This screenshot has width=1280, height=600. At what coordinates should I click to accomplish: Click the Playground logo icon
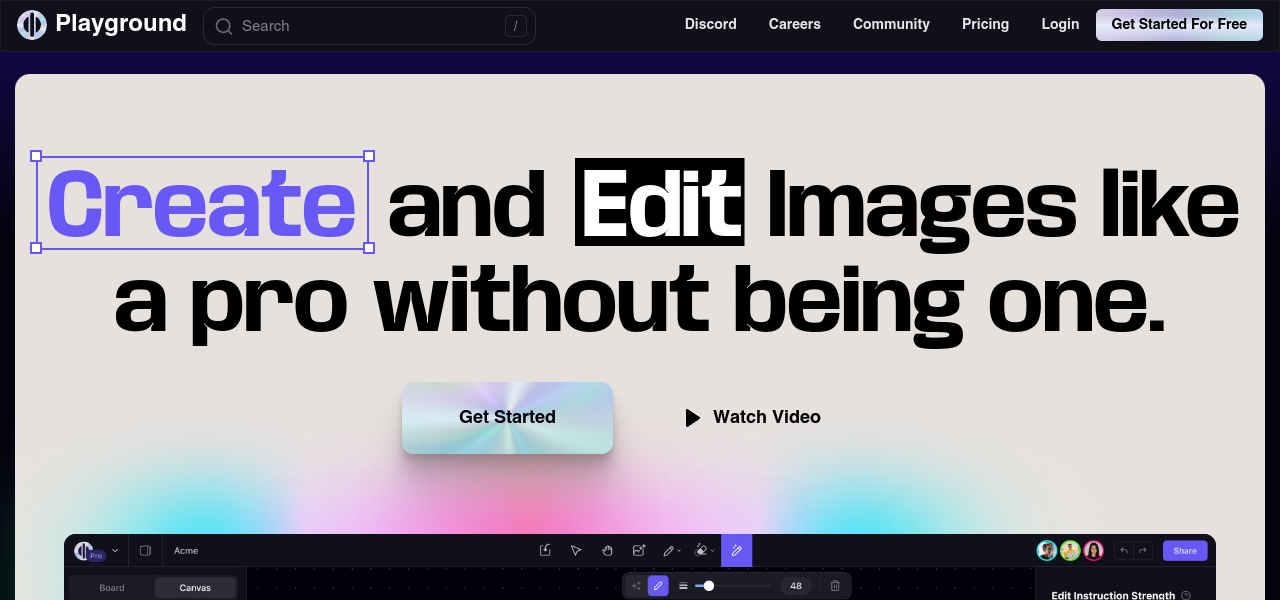click(32, 25)
